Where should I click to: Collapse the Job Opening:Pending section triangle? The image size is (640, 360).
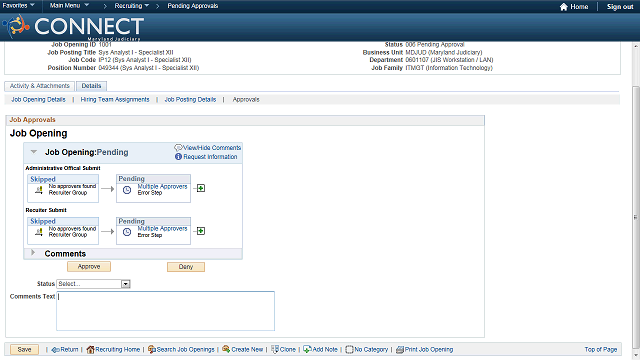34,152
